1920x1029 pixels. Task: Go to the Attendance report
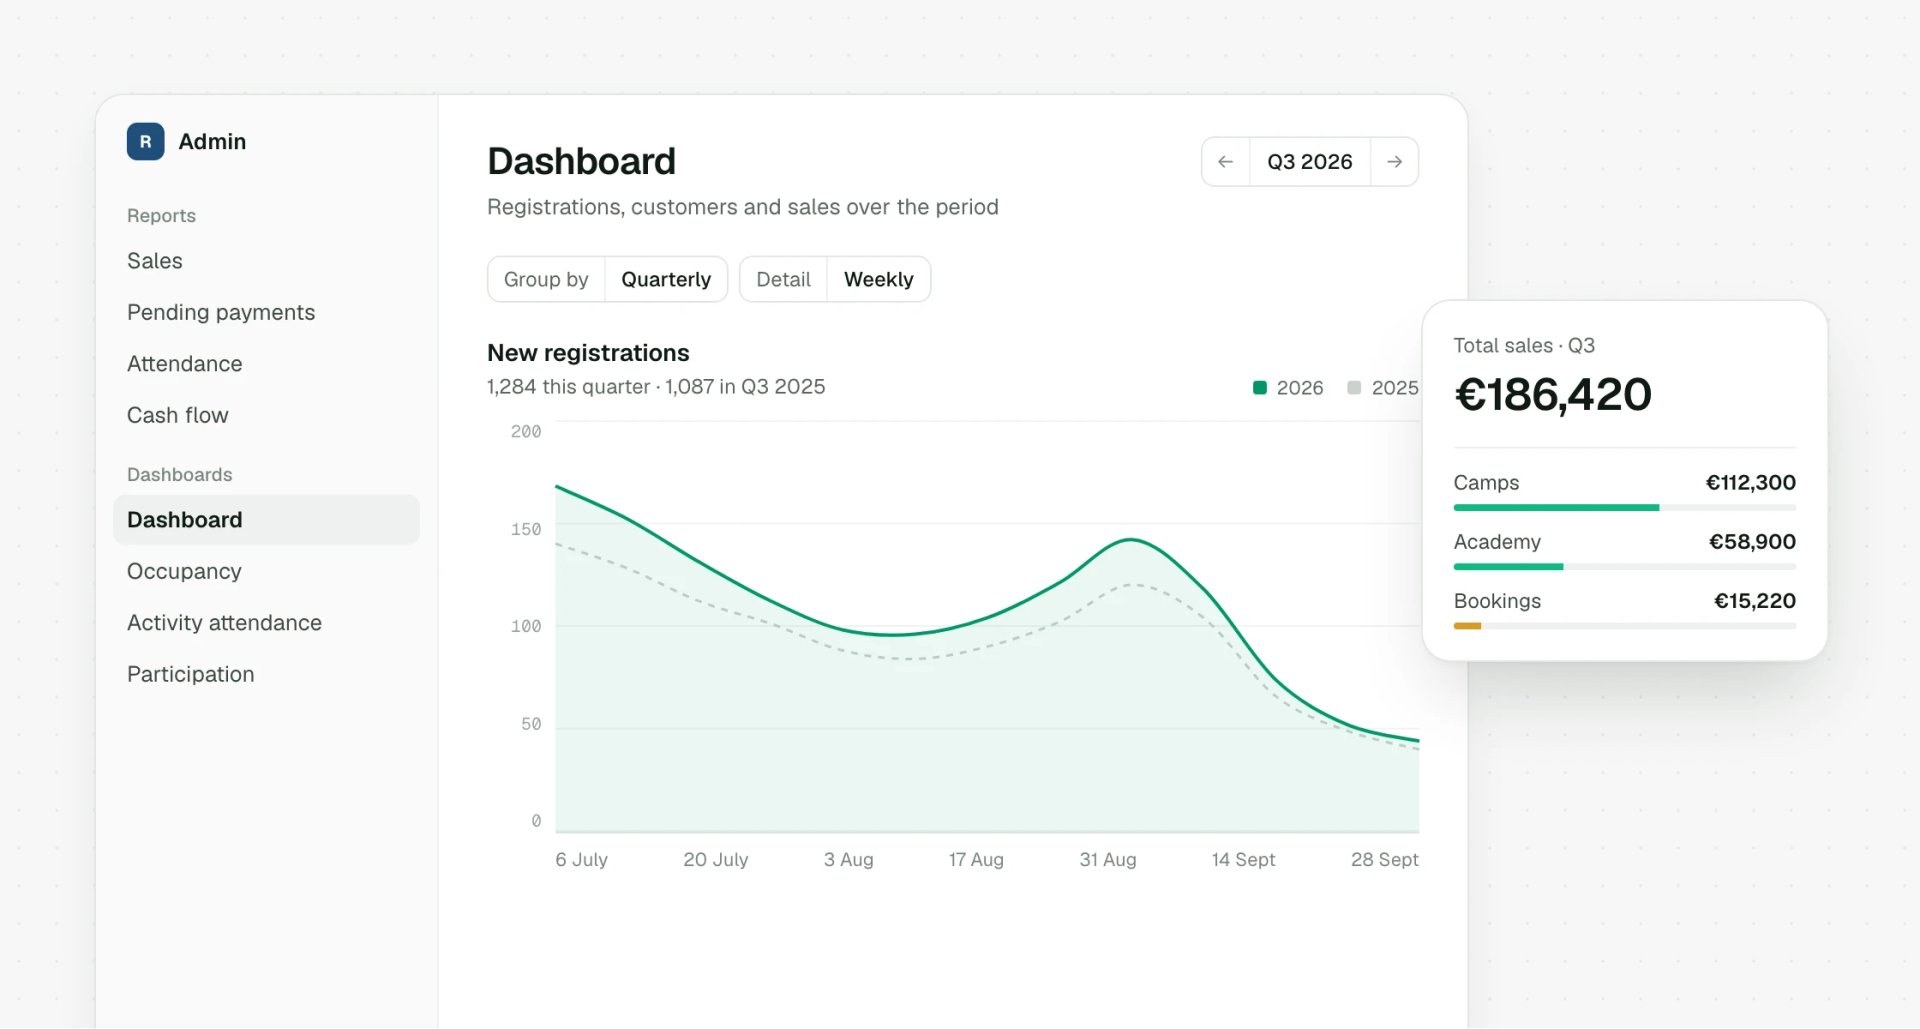tap(185, 364)
